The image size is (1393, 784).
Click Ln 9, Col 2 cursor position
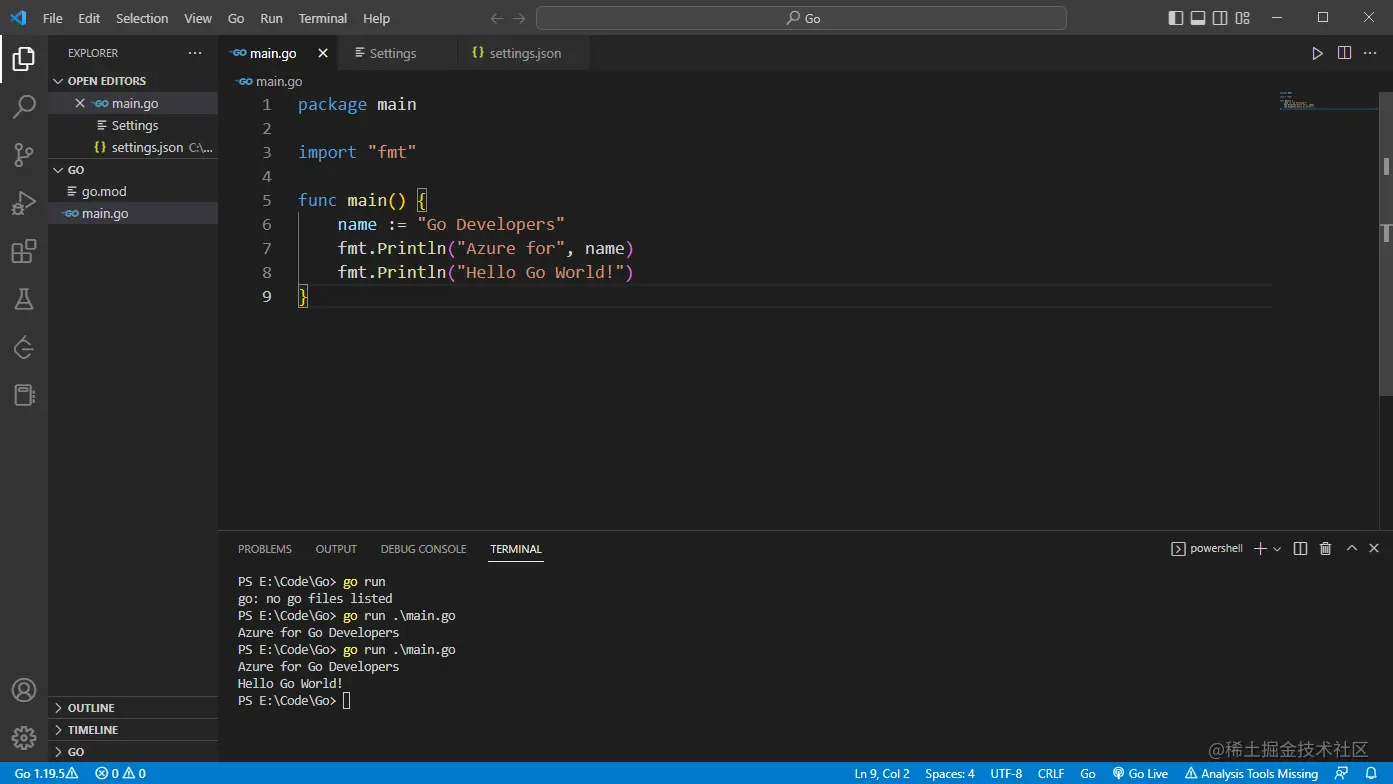click(882, 773)
